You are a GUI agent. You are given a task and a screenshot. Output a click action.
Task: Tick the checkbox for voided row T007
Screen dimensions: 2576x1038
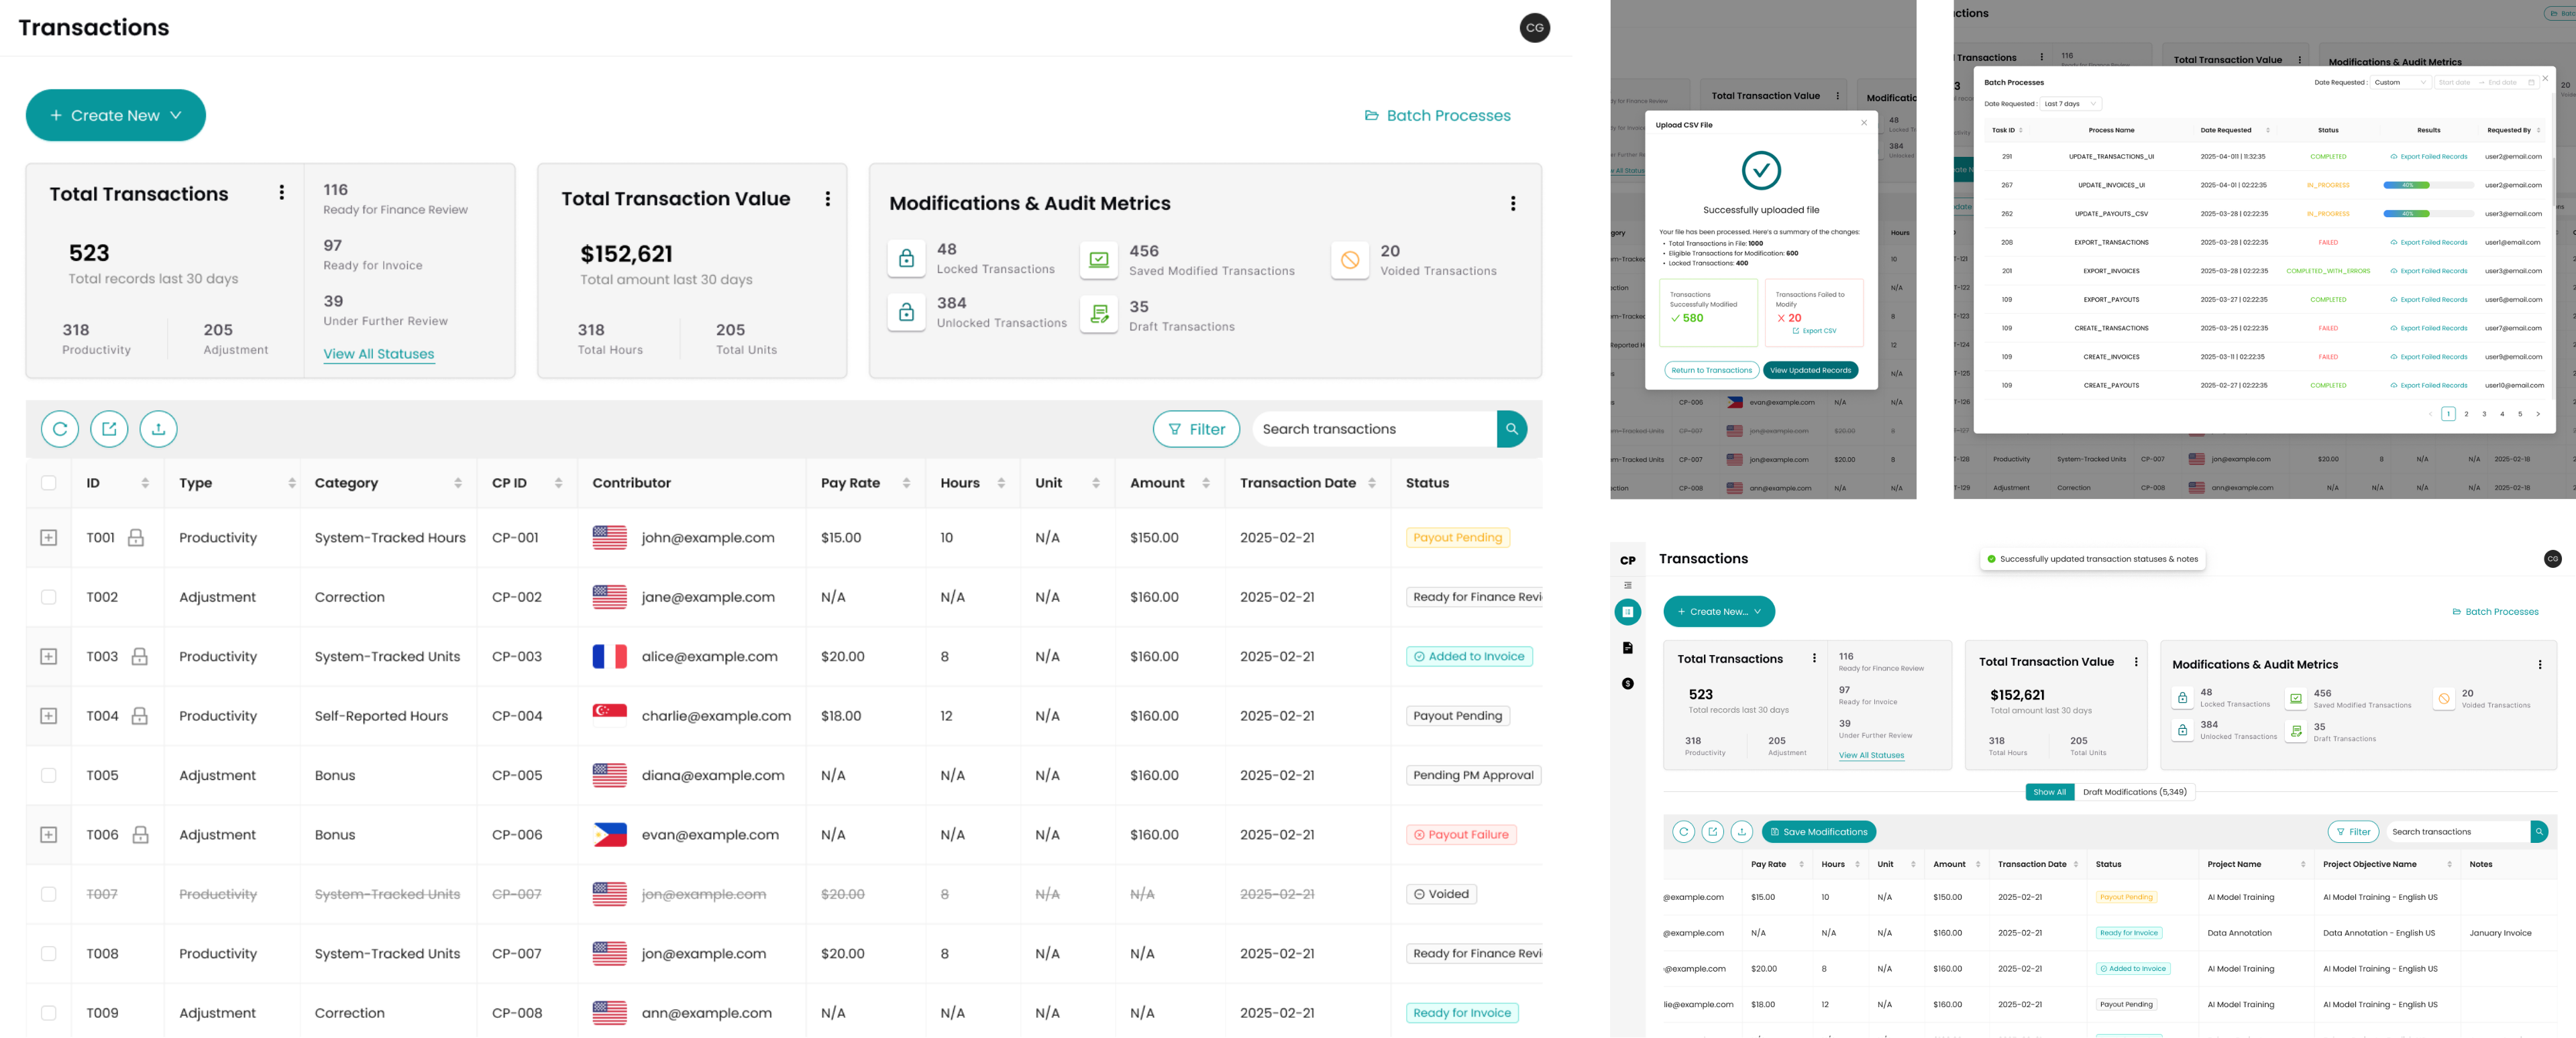click(48, 895)
